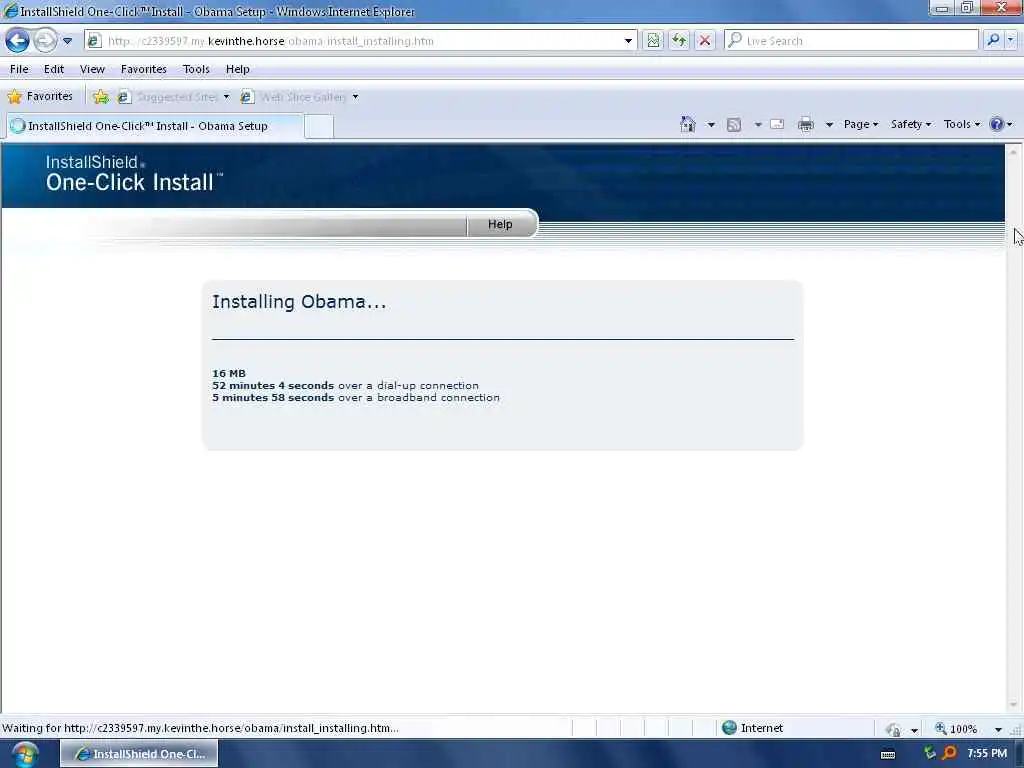Click the Internet security zone status
Viewport: 1024px width, 768px height.
(752, 728)
